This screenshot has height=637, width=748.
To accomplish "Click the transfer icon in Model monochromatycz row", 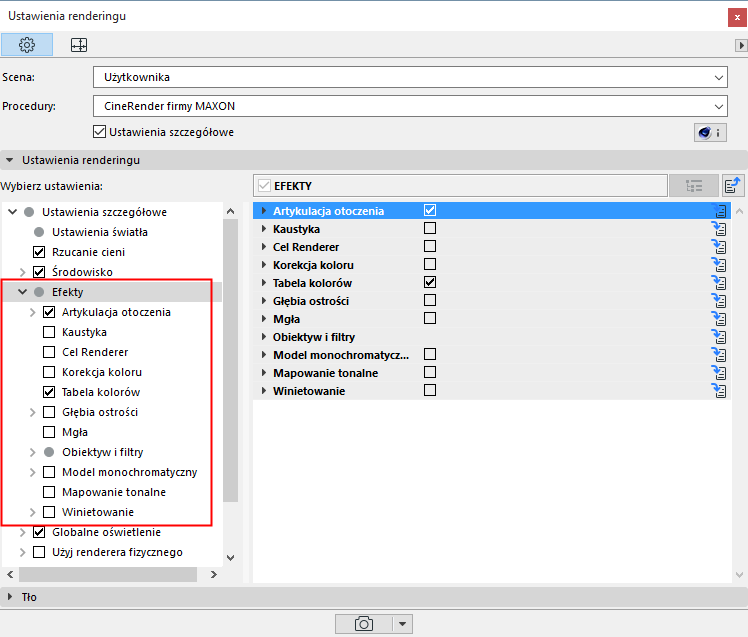I will (719, 355).
